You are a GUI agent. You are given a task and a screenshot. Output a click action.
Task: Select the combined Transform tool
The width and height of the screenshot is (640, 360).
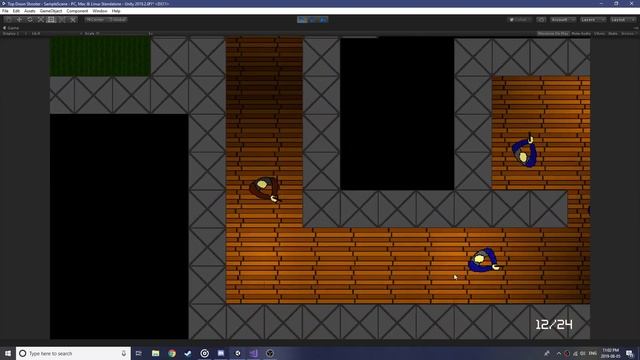(x=62, y=20)
